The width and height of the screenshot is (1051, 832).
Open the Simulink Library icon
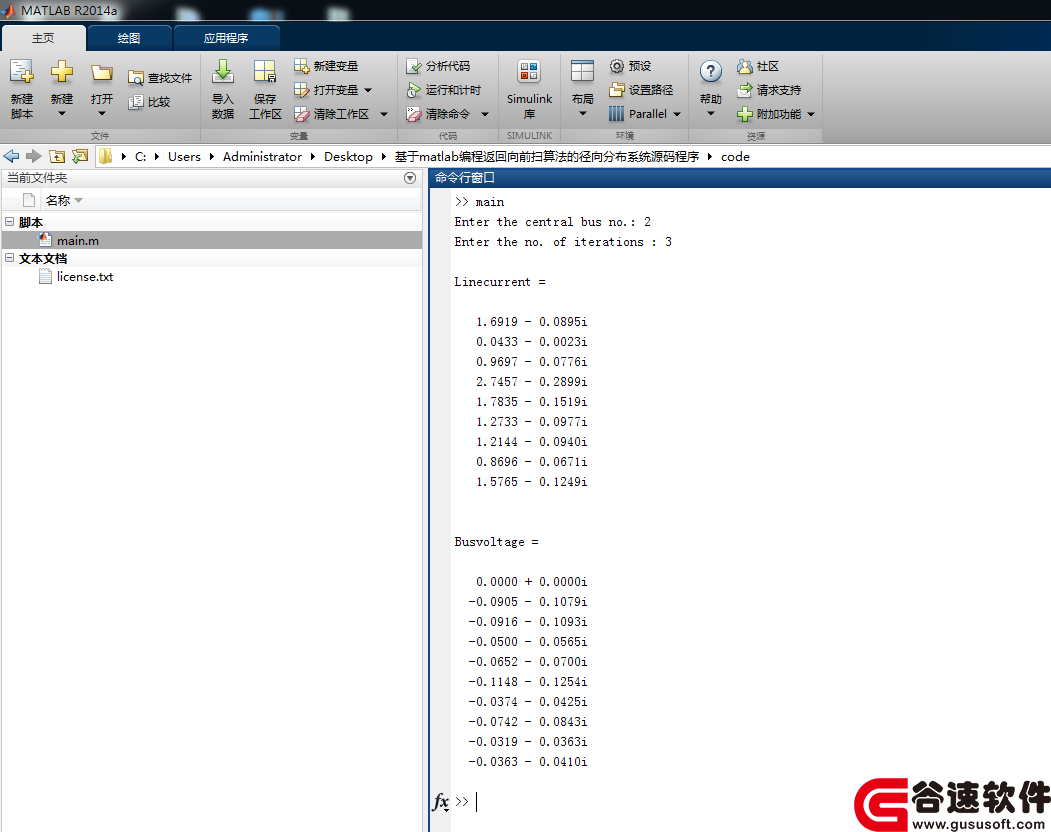coord(529,72)
